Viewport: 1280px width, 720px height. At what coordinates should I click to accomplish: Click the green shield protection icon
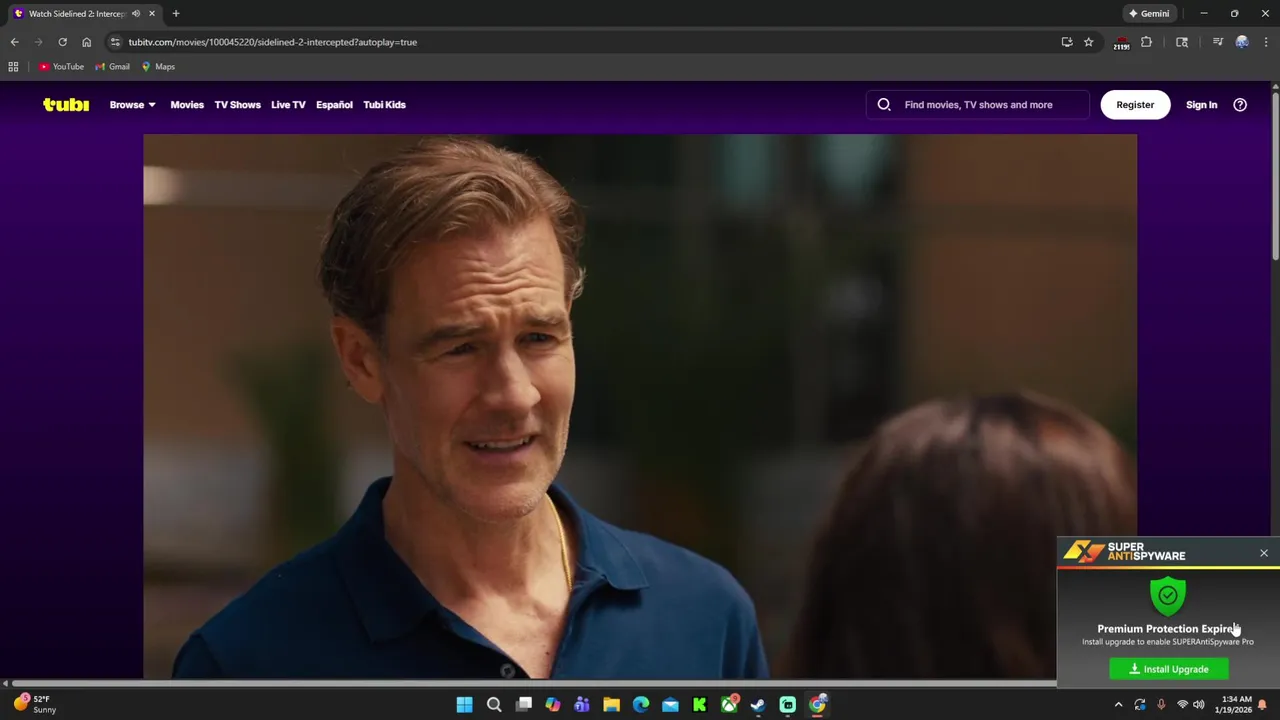[1168, 595]
